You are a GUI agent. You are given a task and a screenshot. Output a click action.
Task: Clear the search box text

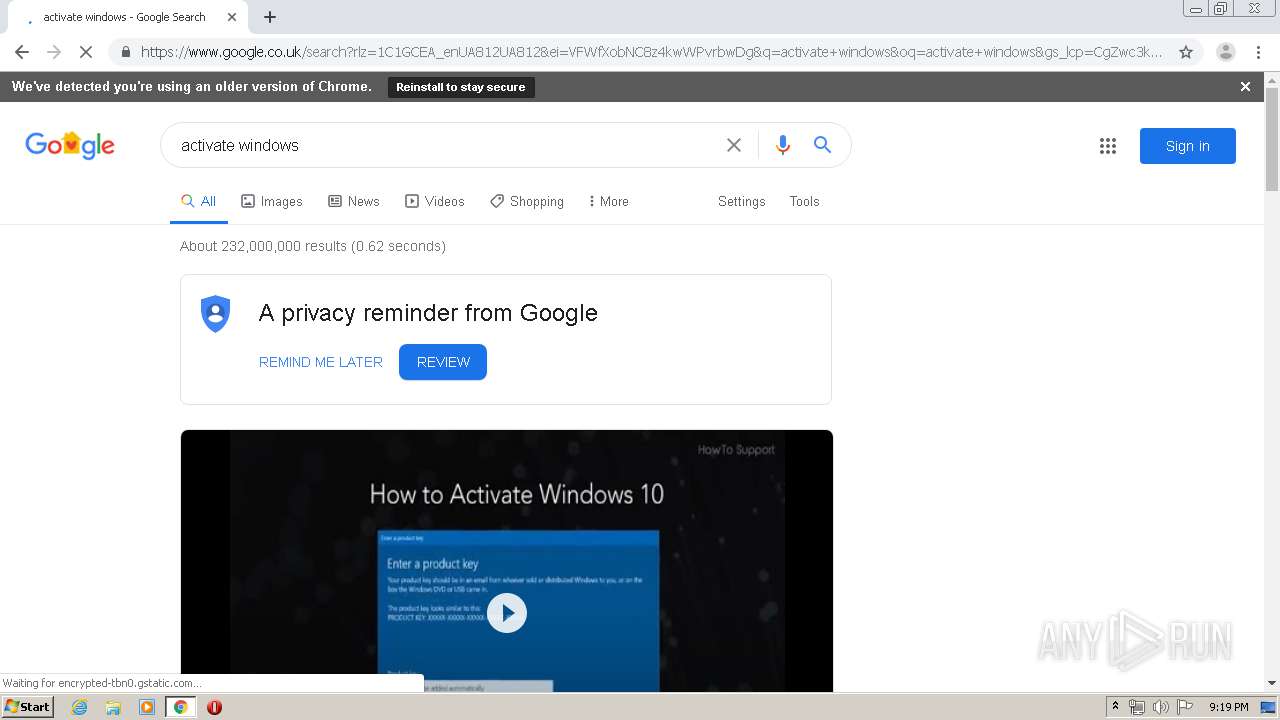click(x=734, y=145)
